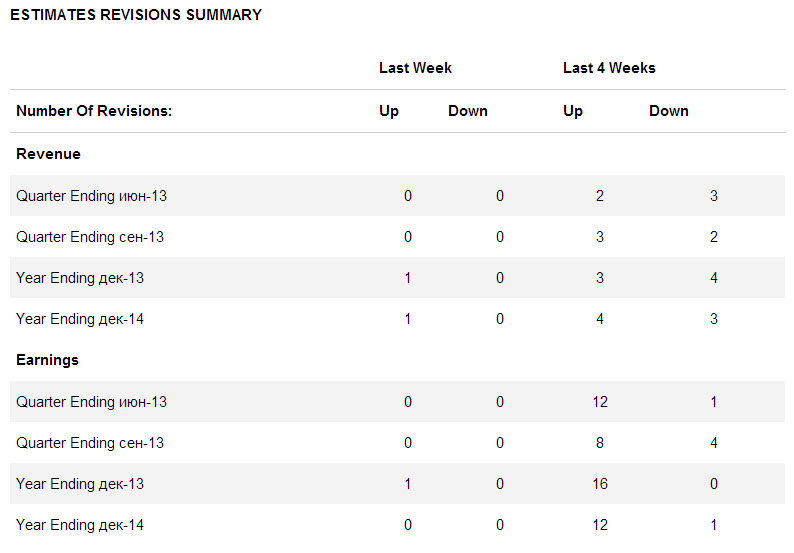Image resolution: width=794 pixels, height=553 pixels.
Task: Click the Up subheader under Last Week
Action: tap(389, 111)
